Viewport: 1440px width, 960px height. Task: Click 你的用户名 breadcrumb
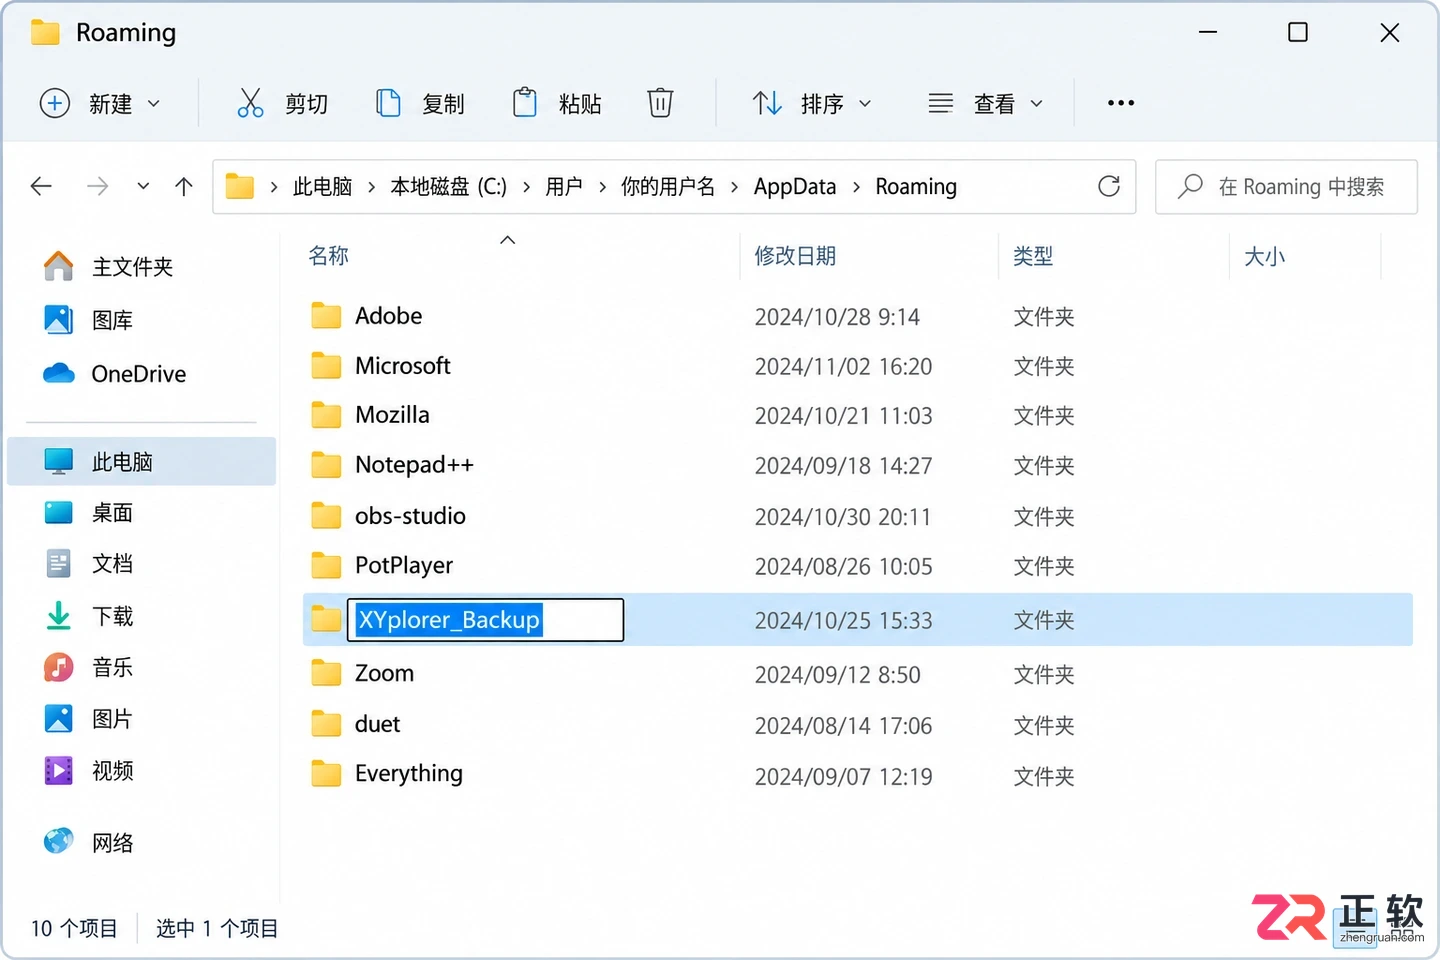tap(668, 187)
